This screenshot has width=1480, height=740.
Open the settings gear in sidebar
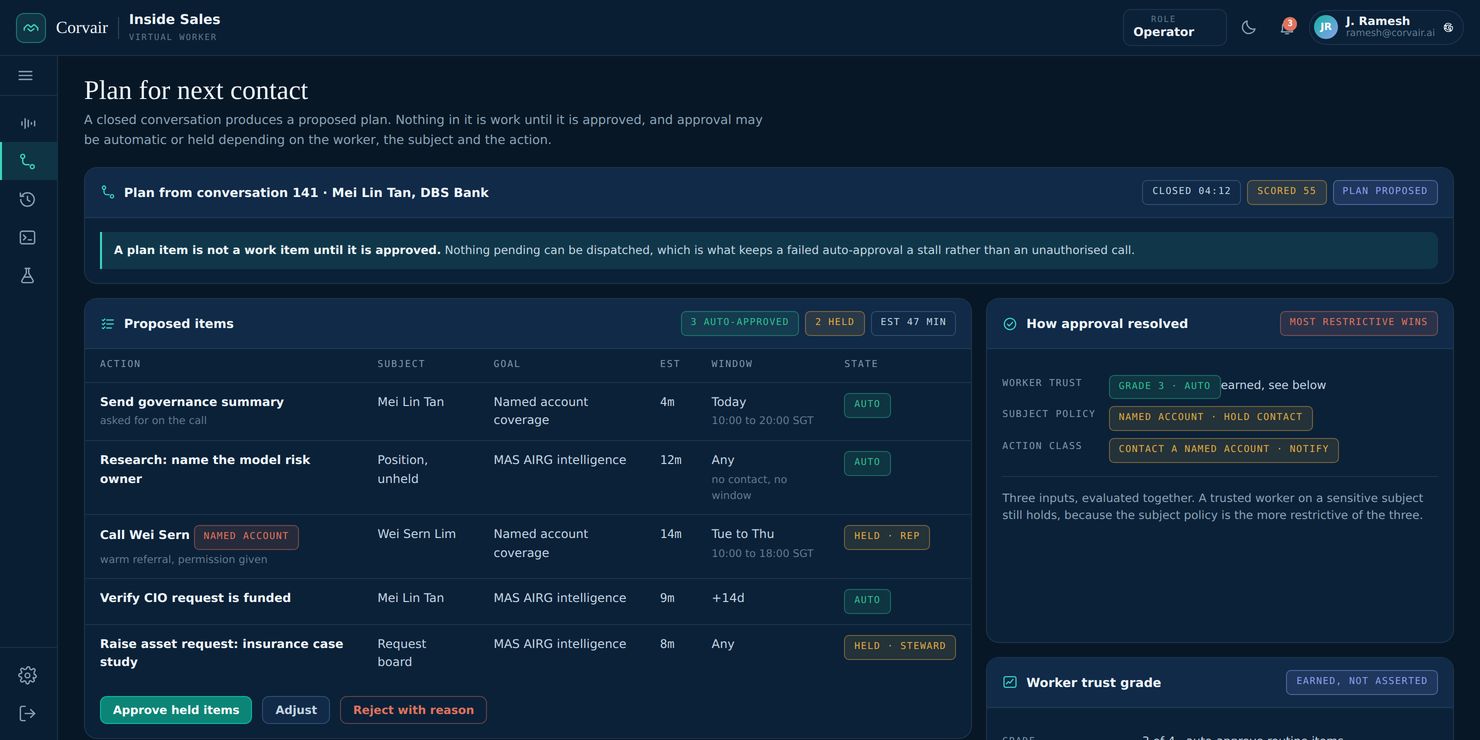(28, 675)
